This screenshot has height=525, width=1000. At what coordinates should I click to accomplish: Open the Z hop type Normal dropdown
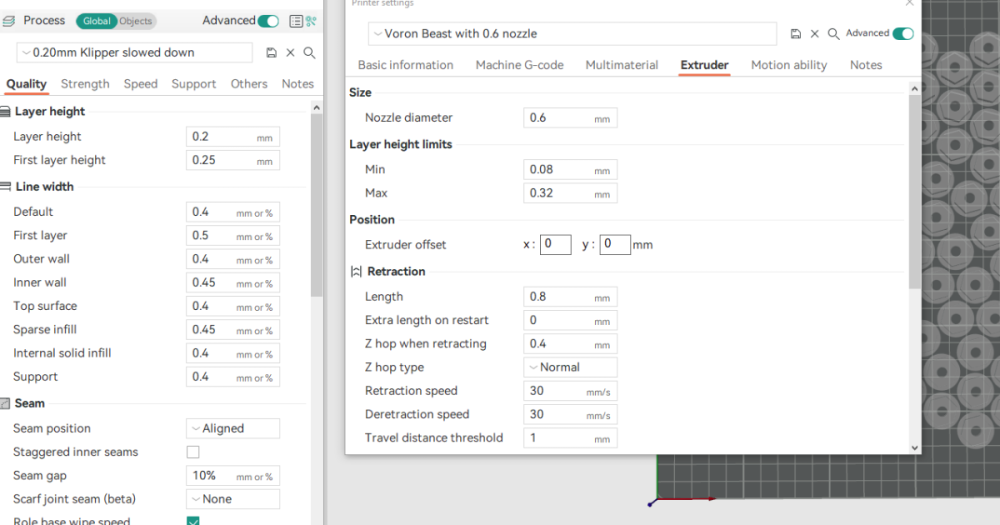[x=570, y=367]
